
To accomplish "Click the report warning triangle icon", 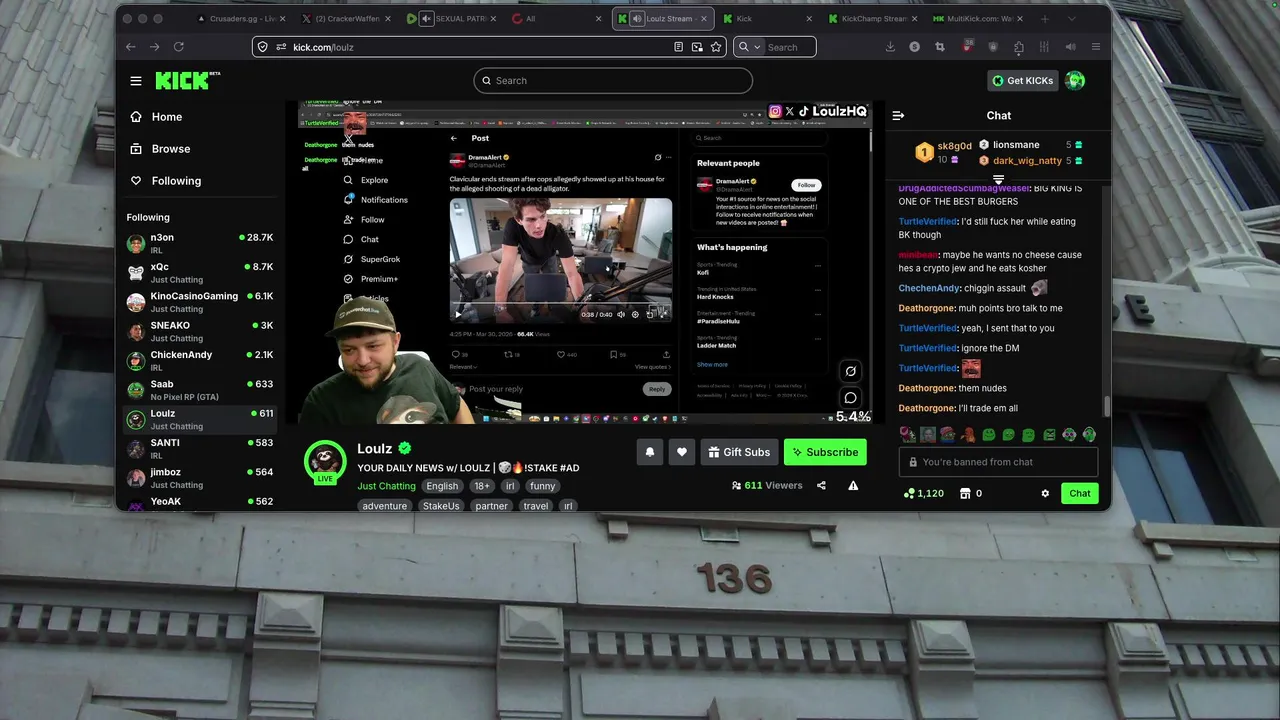I will [853, 485].
